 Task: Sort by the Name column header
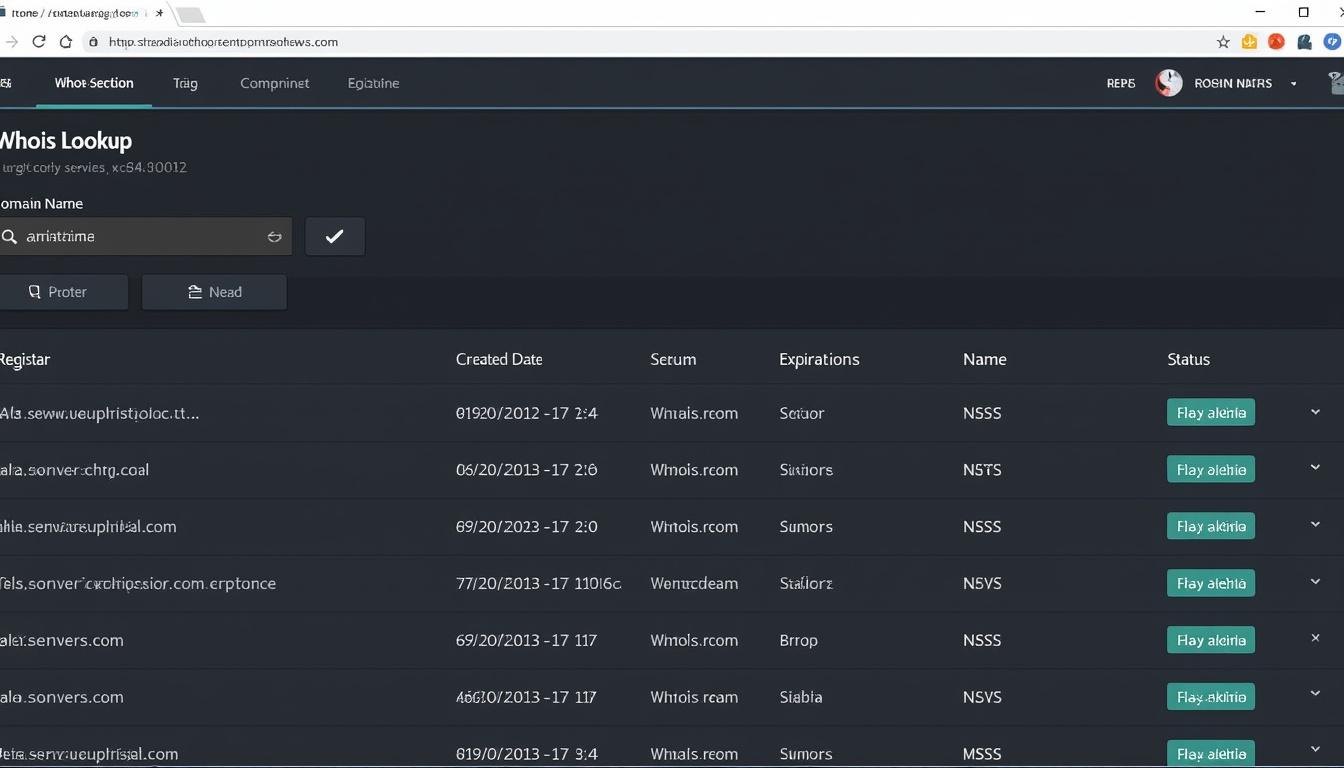tap(985, 359)
